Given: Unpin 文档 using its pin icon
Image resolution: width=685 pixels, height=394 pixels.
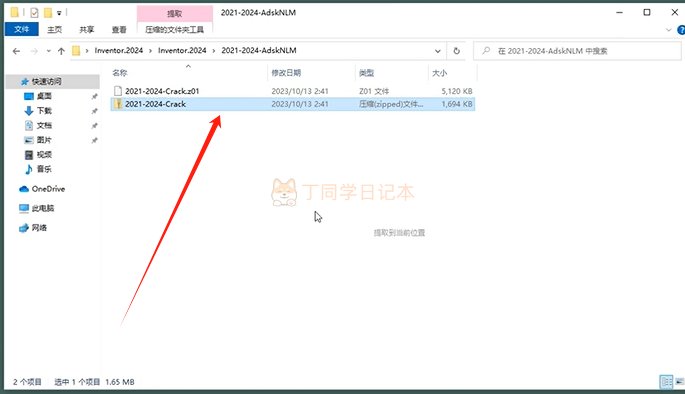Looking at the screenshot, I should point(94,126).
